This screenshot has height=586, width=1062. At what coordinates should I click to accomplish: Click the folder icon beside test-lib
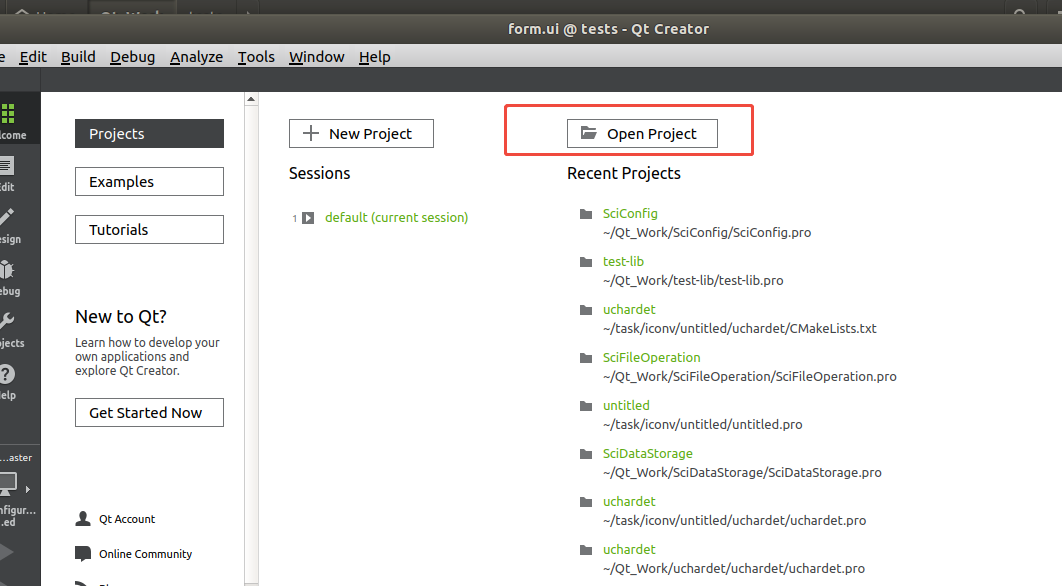[586, 262]
